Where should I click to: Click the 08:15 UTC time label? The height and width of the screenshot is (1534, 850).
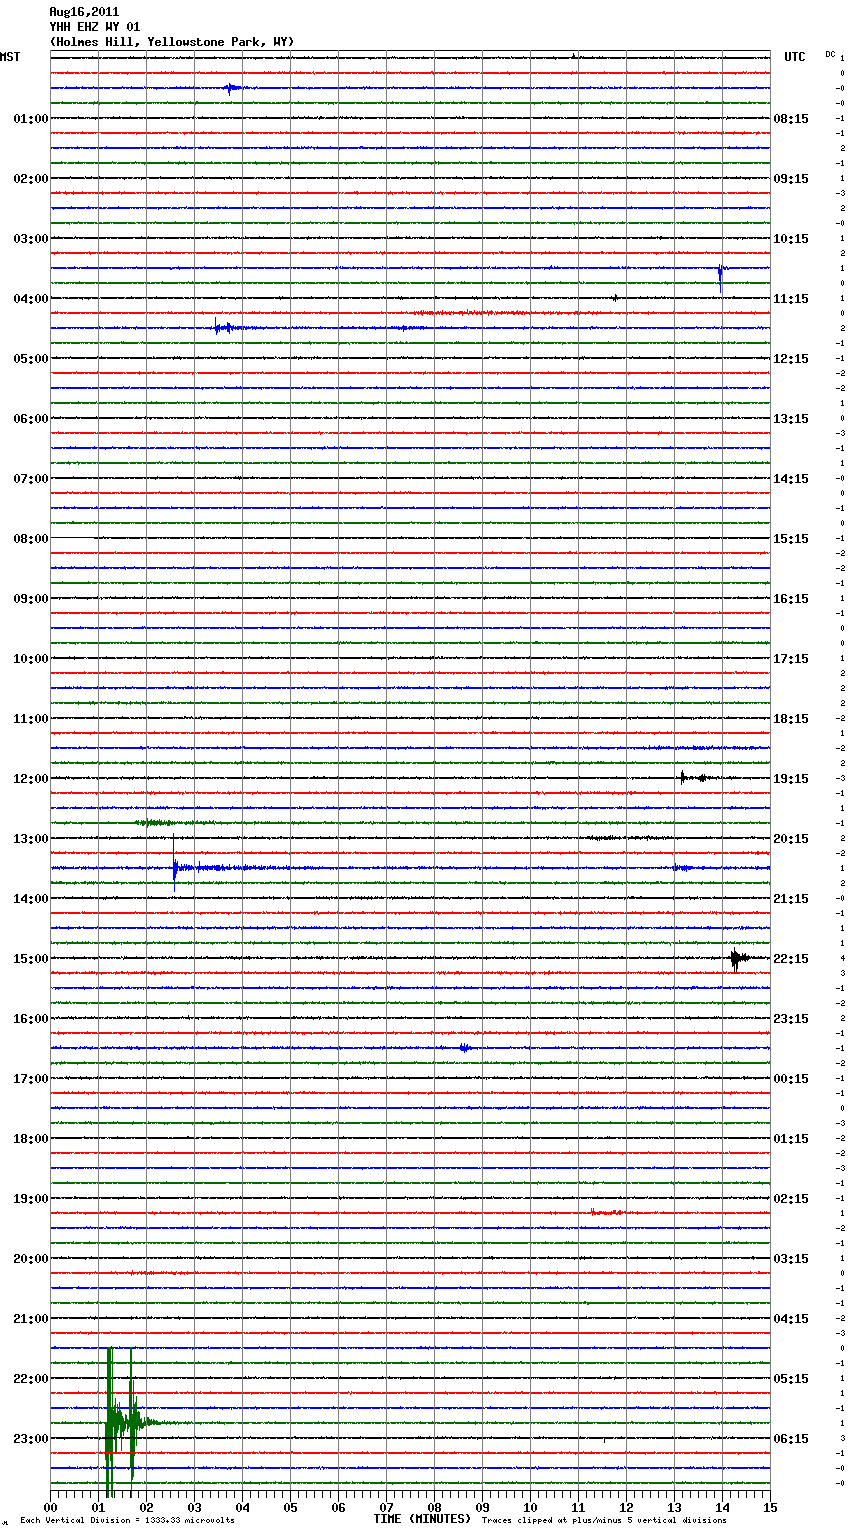tap(791, 119)
